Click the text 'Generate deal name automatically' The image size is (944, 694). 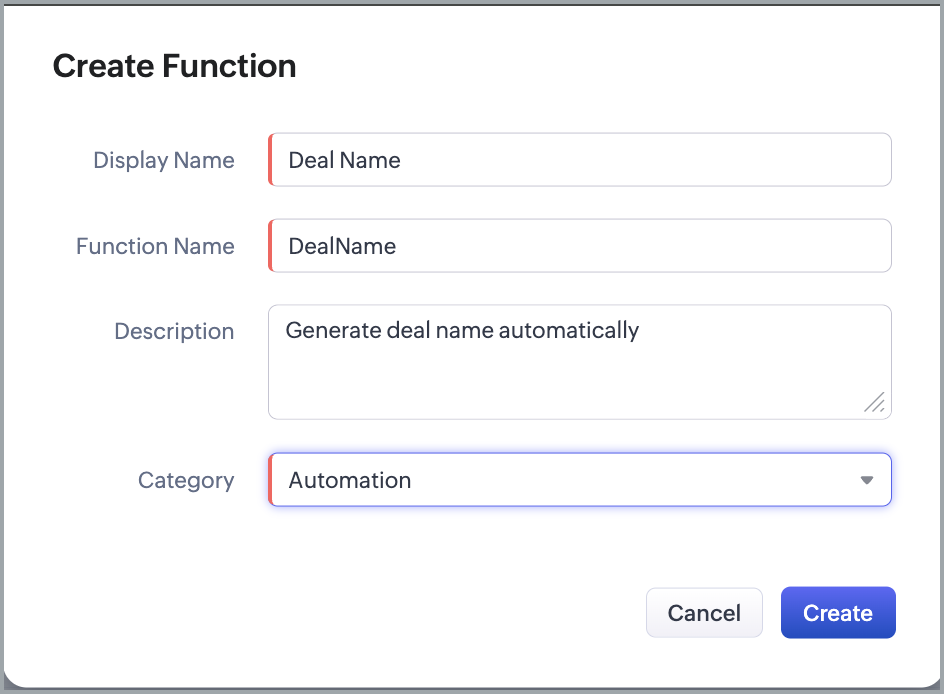pos(462,330)
